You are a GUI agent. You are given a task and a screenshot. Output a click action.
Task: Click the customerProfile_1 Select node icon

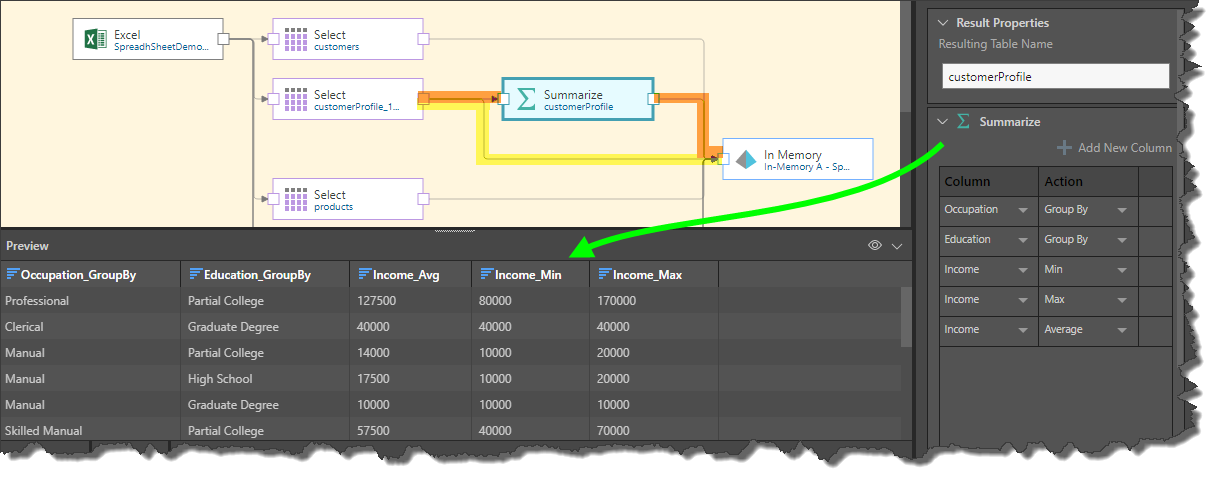295,100
